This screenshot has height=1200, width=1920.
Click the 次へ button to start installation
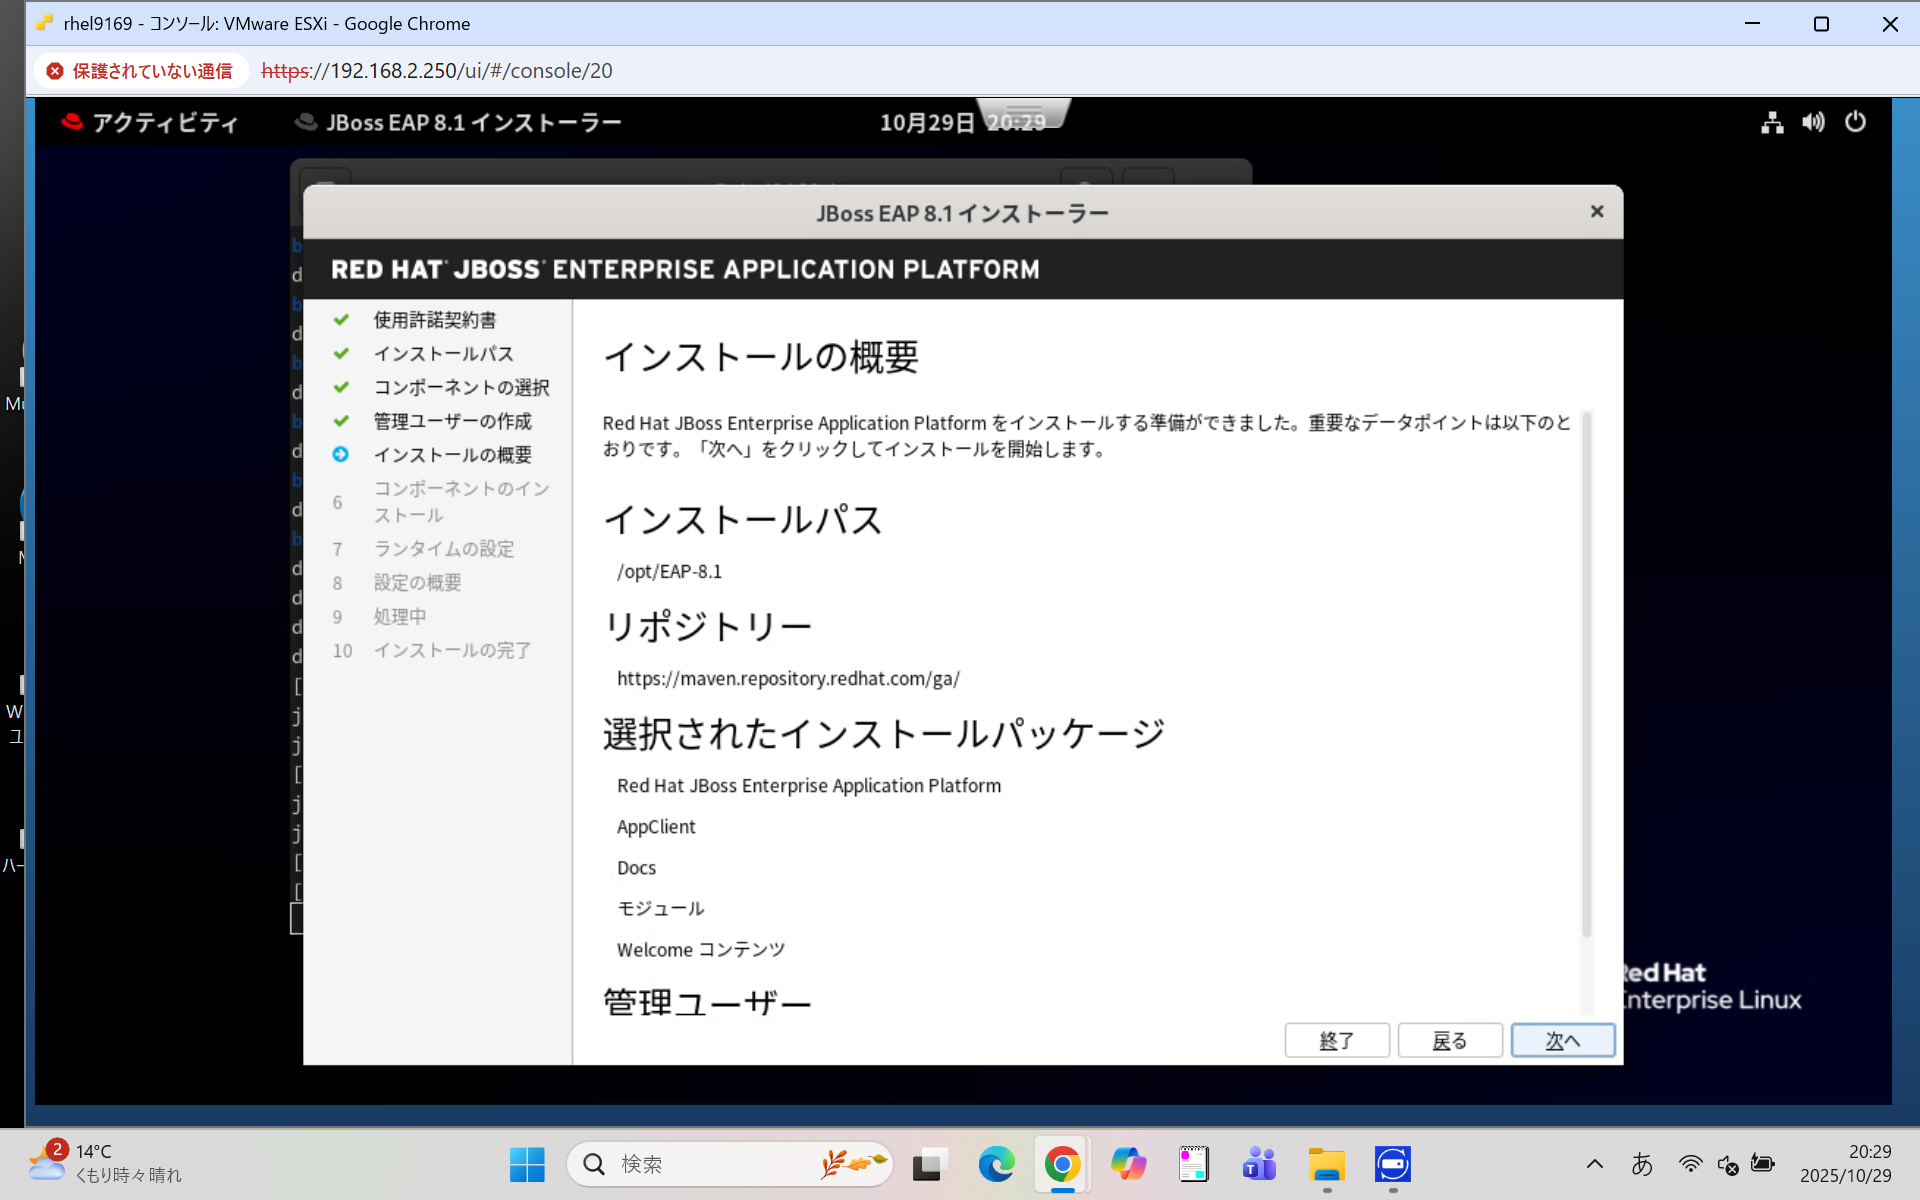(1563, 1040)
